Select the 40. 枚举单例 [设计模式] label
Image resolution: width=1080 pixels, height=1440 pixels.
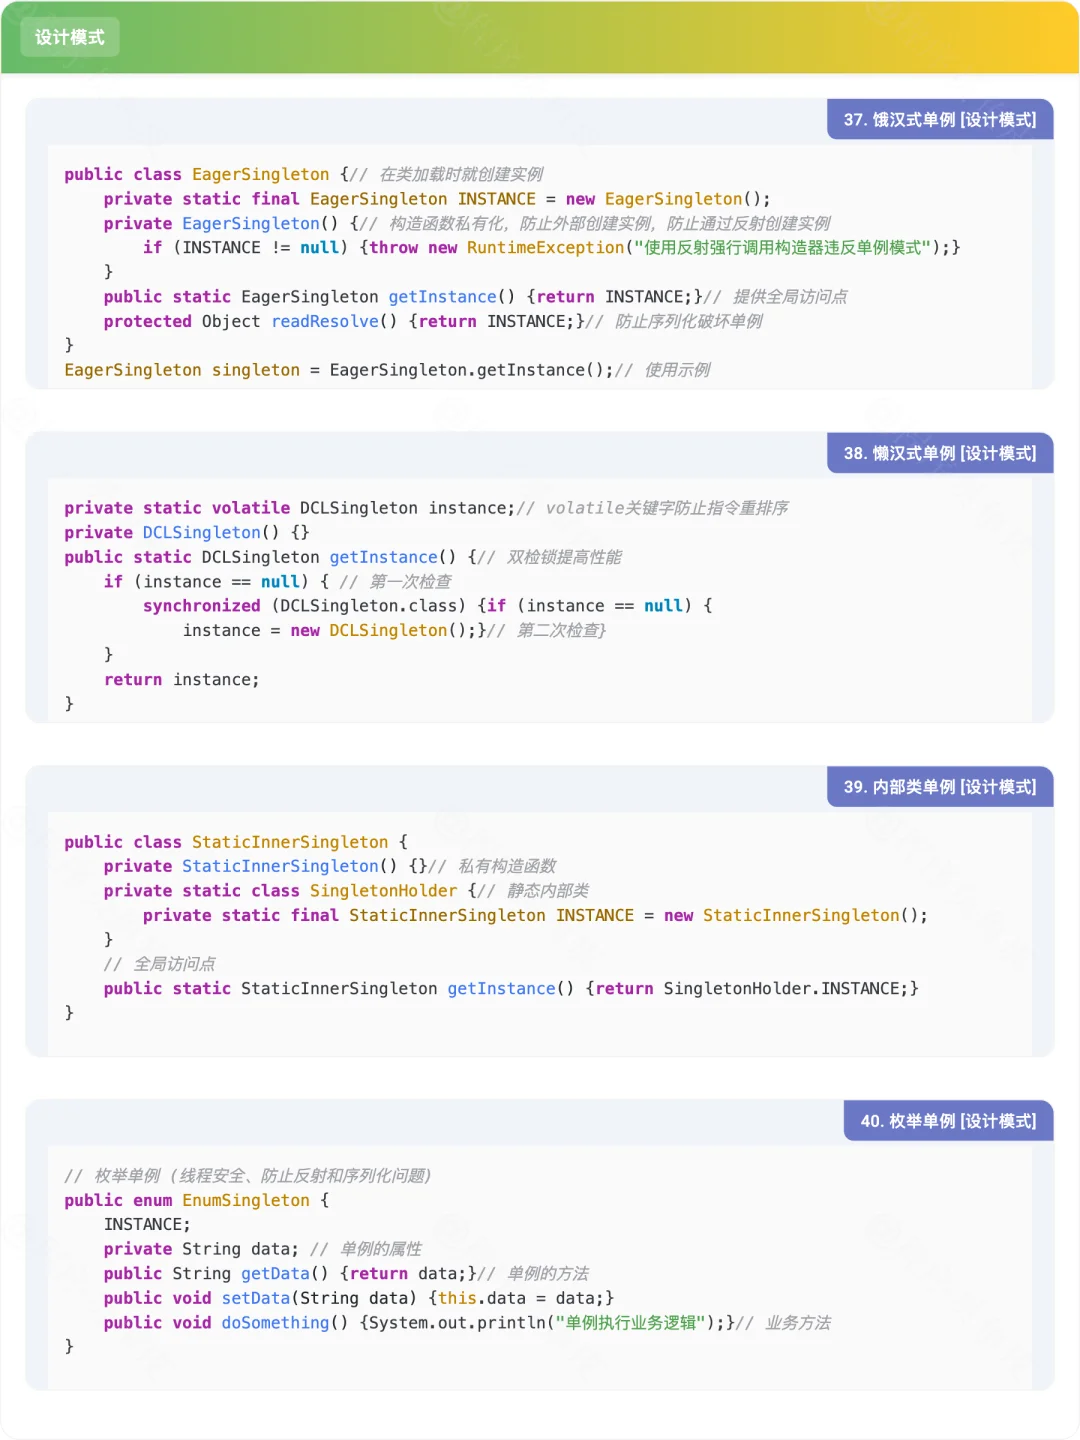(x=949, y=1121)
